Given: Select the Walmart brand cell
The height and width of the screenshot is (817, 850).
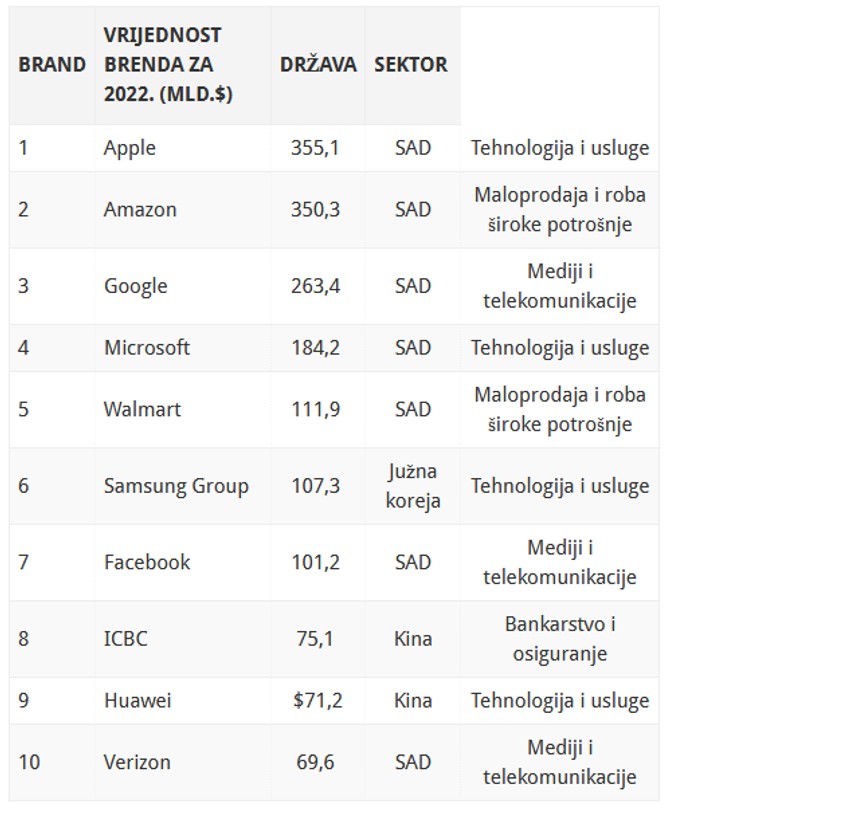Looking at the screenshot, I should [142, 410].
